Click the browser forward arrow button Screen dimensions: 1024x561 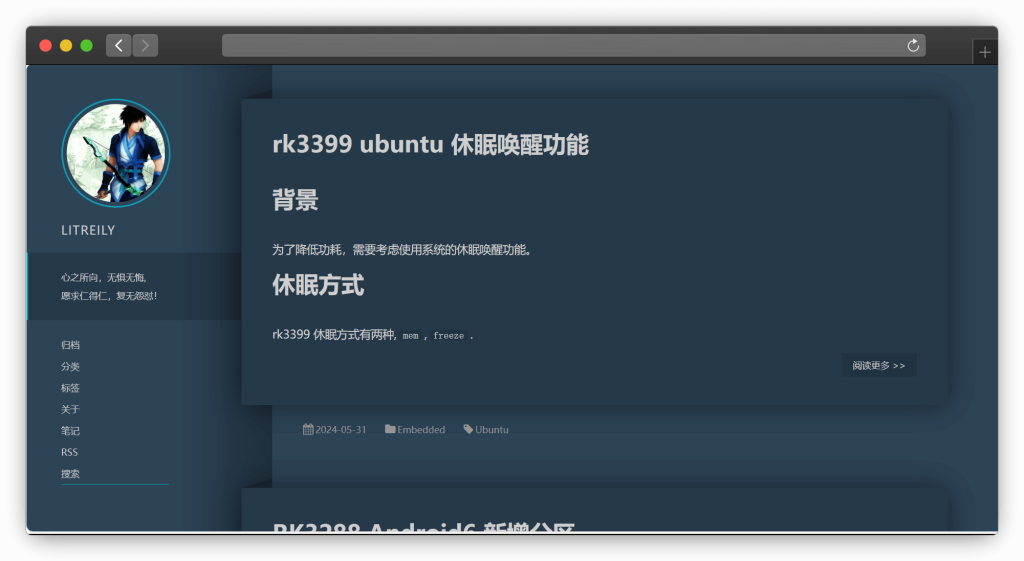click(x=145, y=45)
